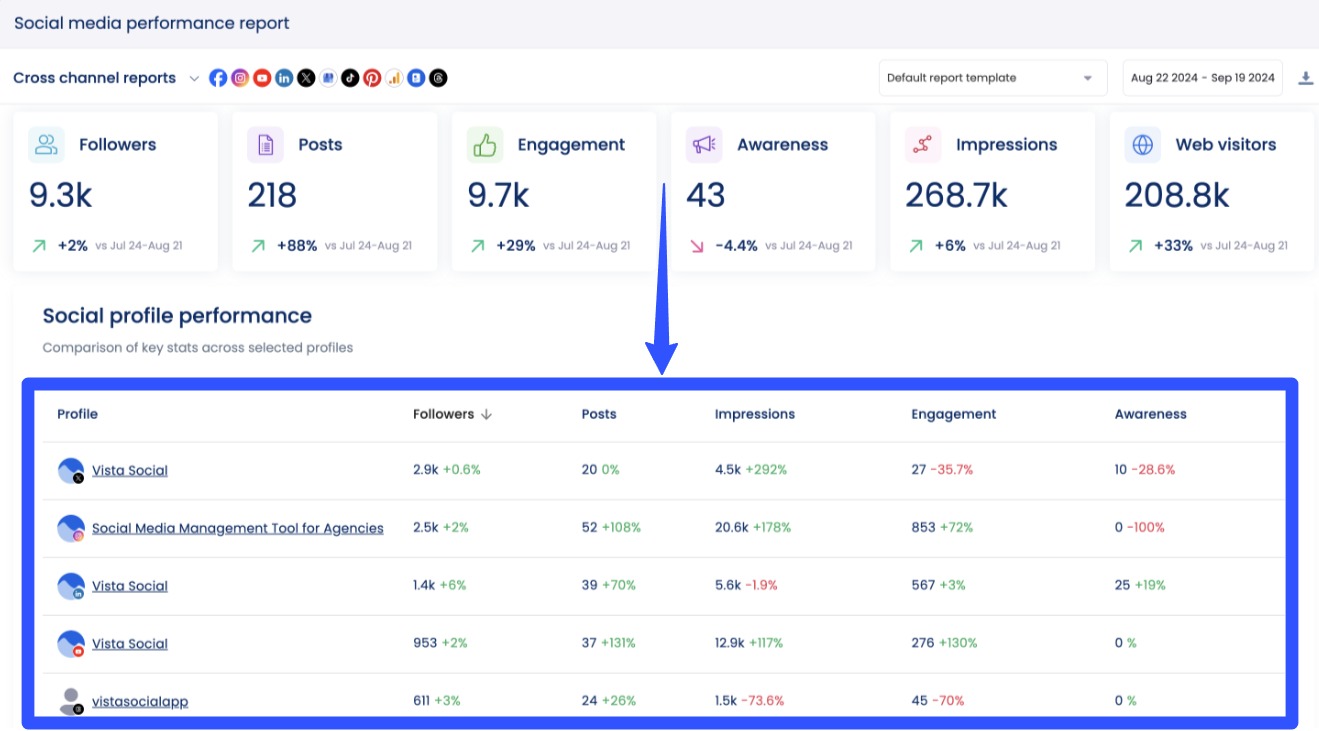Click the X (Twitter) channel icon
This screenshot has width=1319, height=731.
tap(306, 78)
